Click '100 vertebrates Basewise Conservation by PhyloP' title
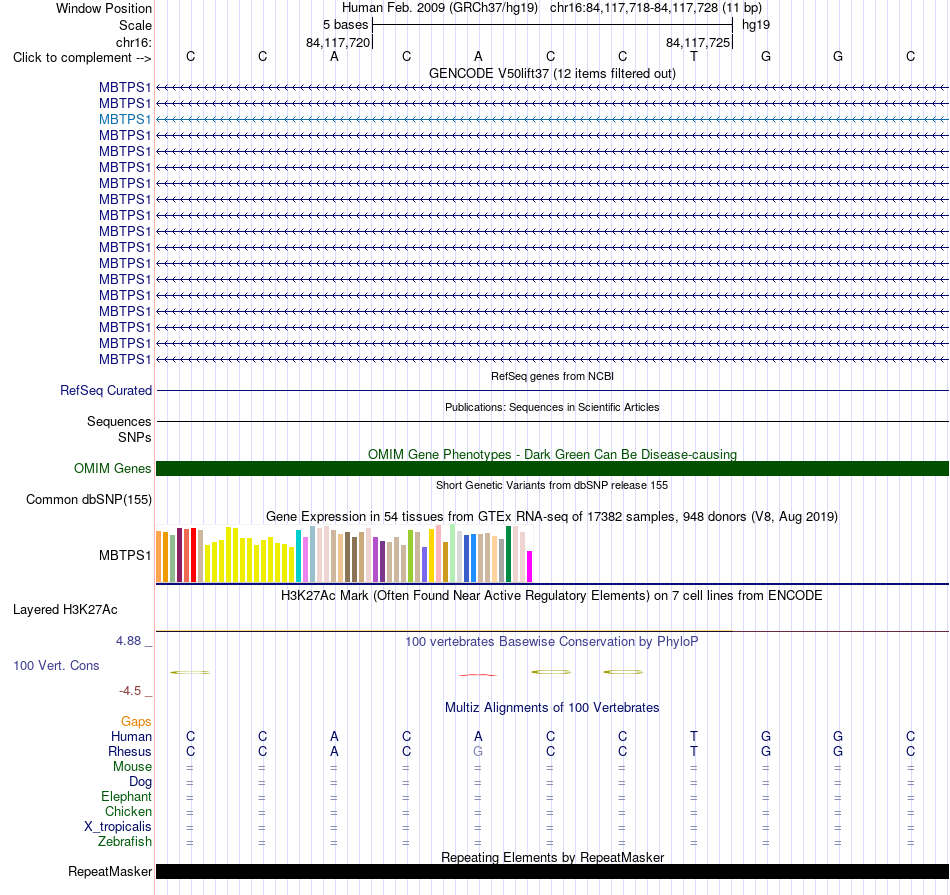950x895 pixels. 552,641
